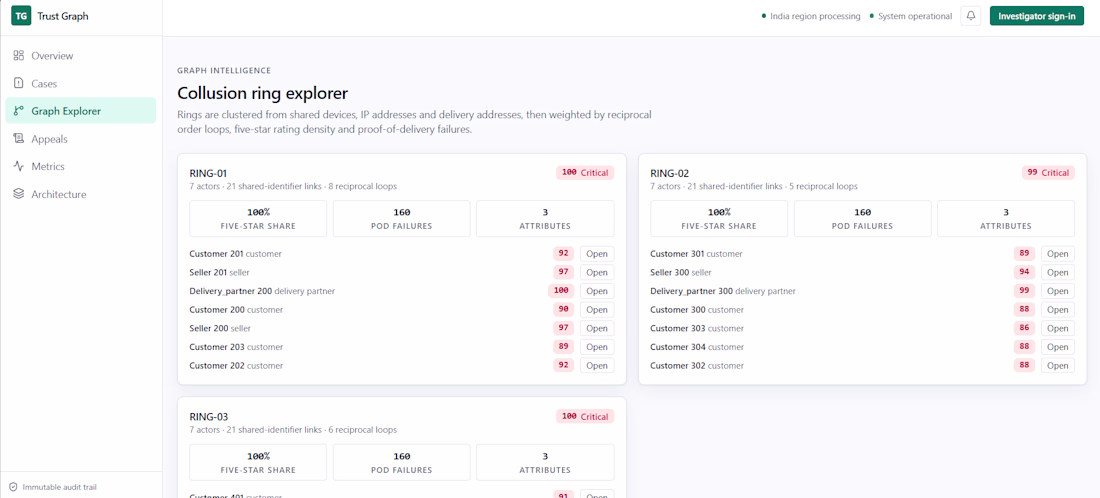Click score 90 for Customer 200
This screenshot has height=498, width=1100.
pyautogui.click(x=563, y=309)
